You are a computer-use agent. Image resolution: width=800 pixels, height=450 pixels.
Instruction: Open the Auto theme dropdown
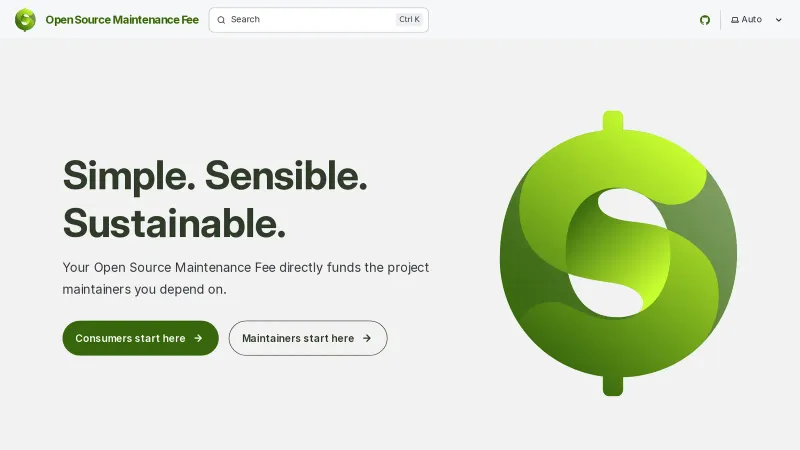tap(756, 20)
